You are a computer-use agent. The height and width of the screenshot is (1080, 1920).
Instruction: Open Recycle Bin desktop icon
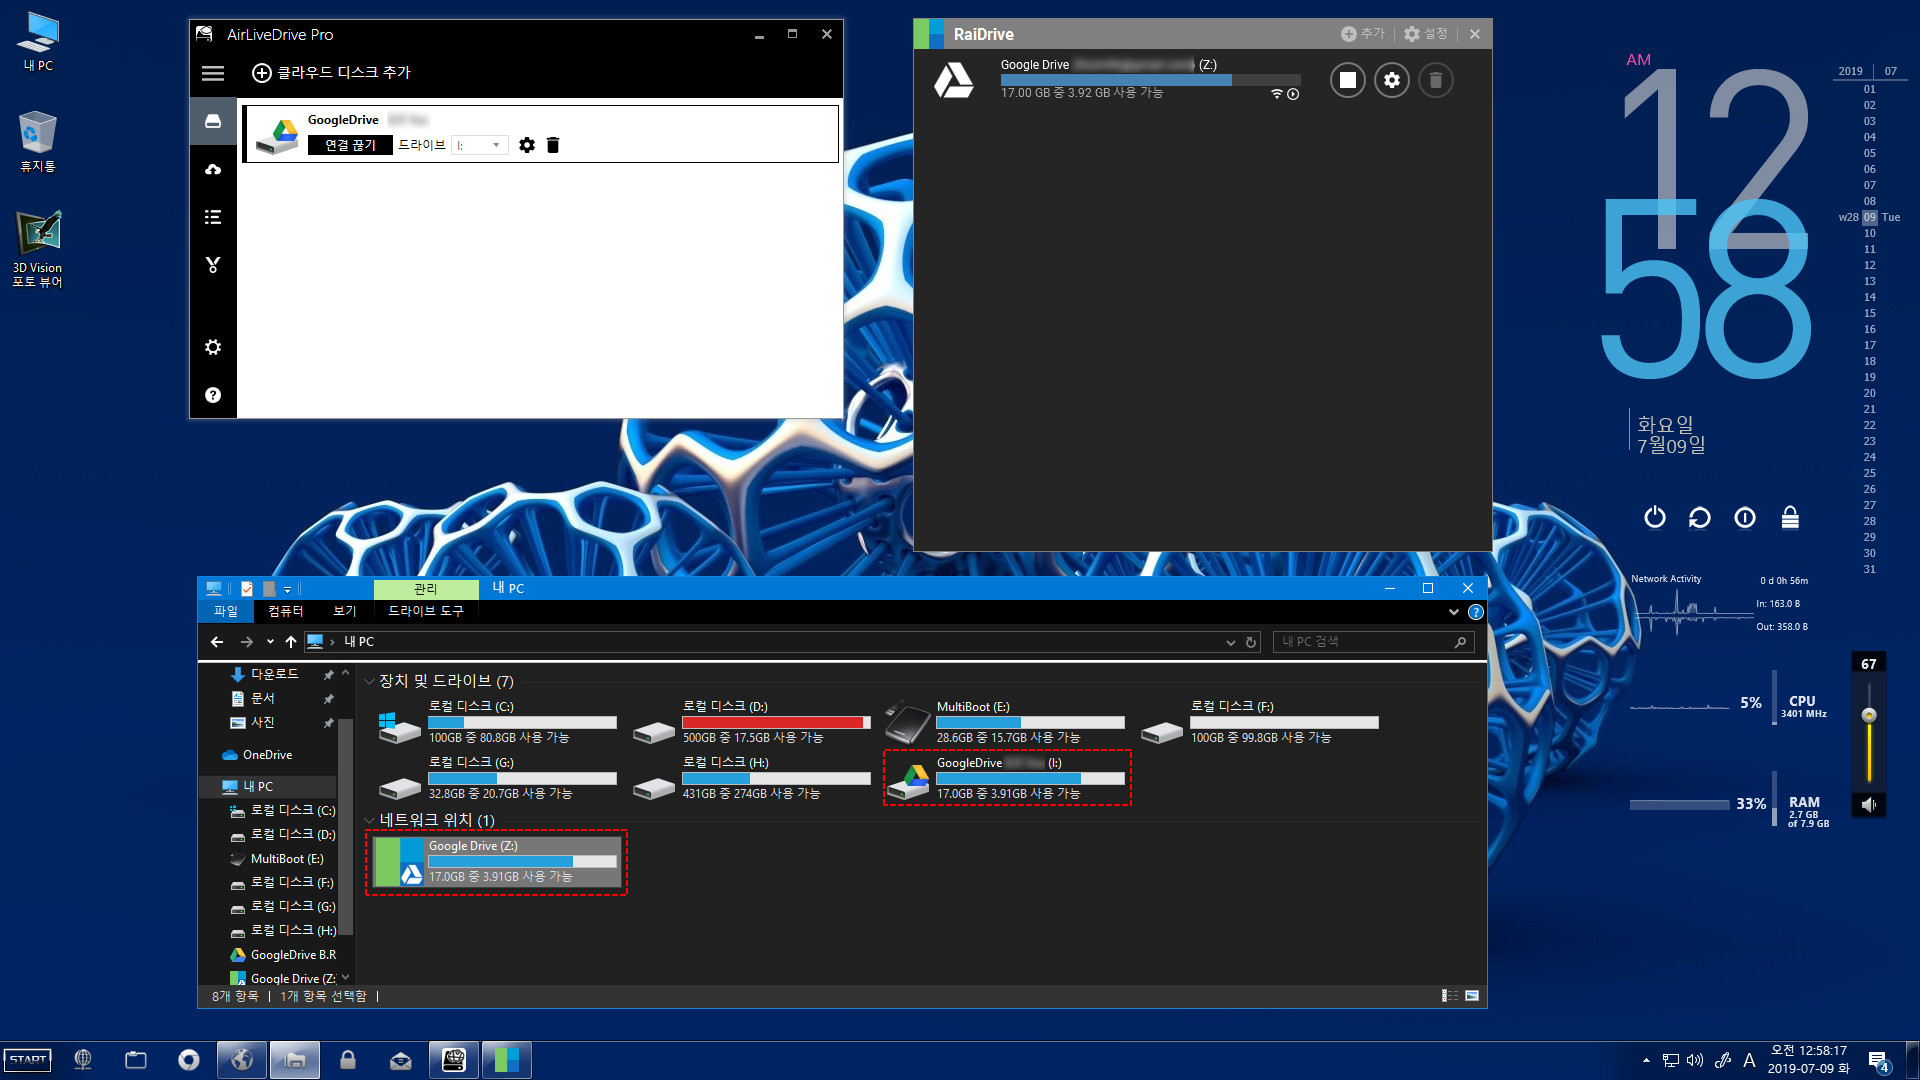37,142
